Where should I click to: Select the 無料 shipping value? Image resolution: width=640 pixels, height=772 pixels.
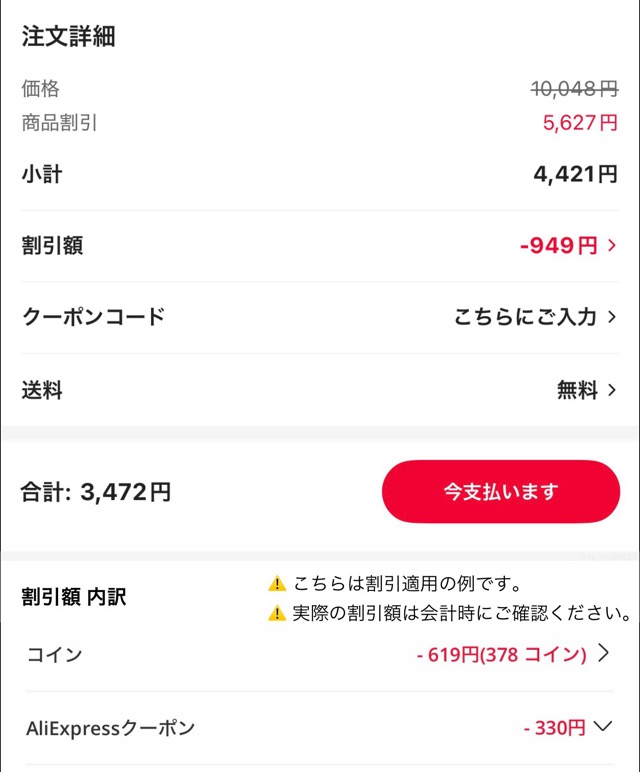(x=577, y=390)
